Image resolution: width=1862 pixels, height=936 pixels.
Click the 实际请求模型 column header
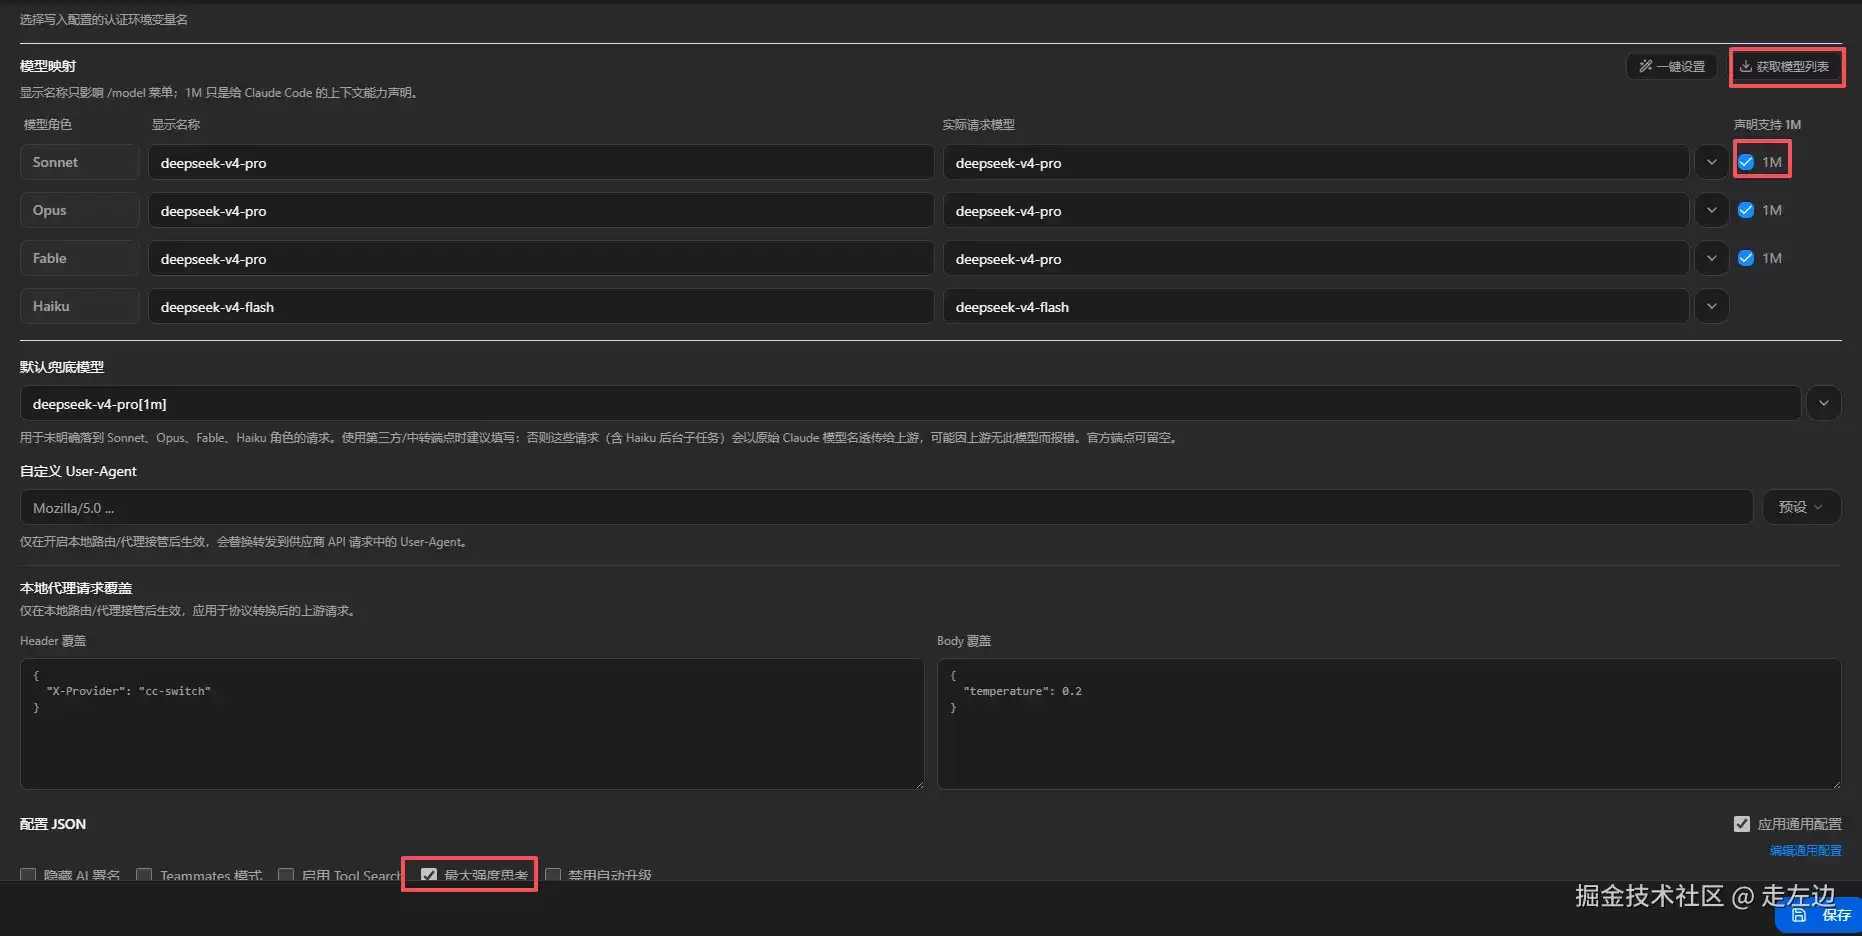pos(978,125)
